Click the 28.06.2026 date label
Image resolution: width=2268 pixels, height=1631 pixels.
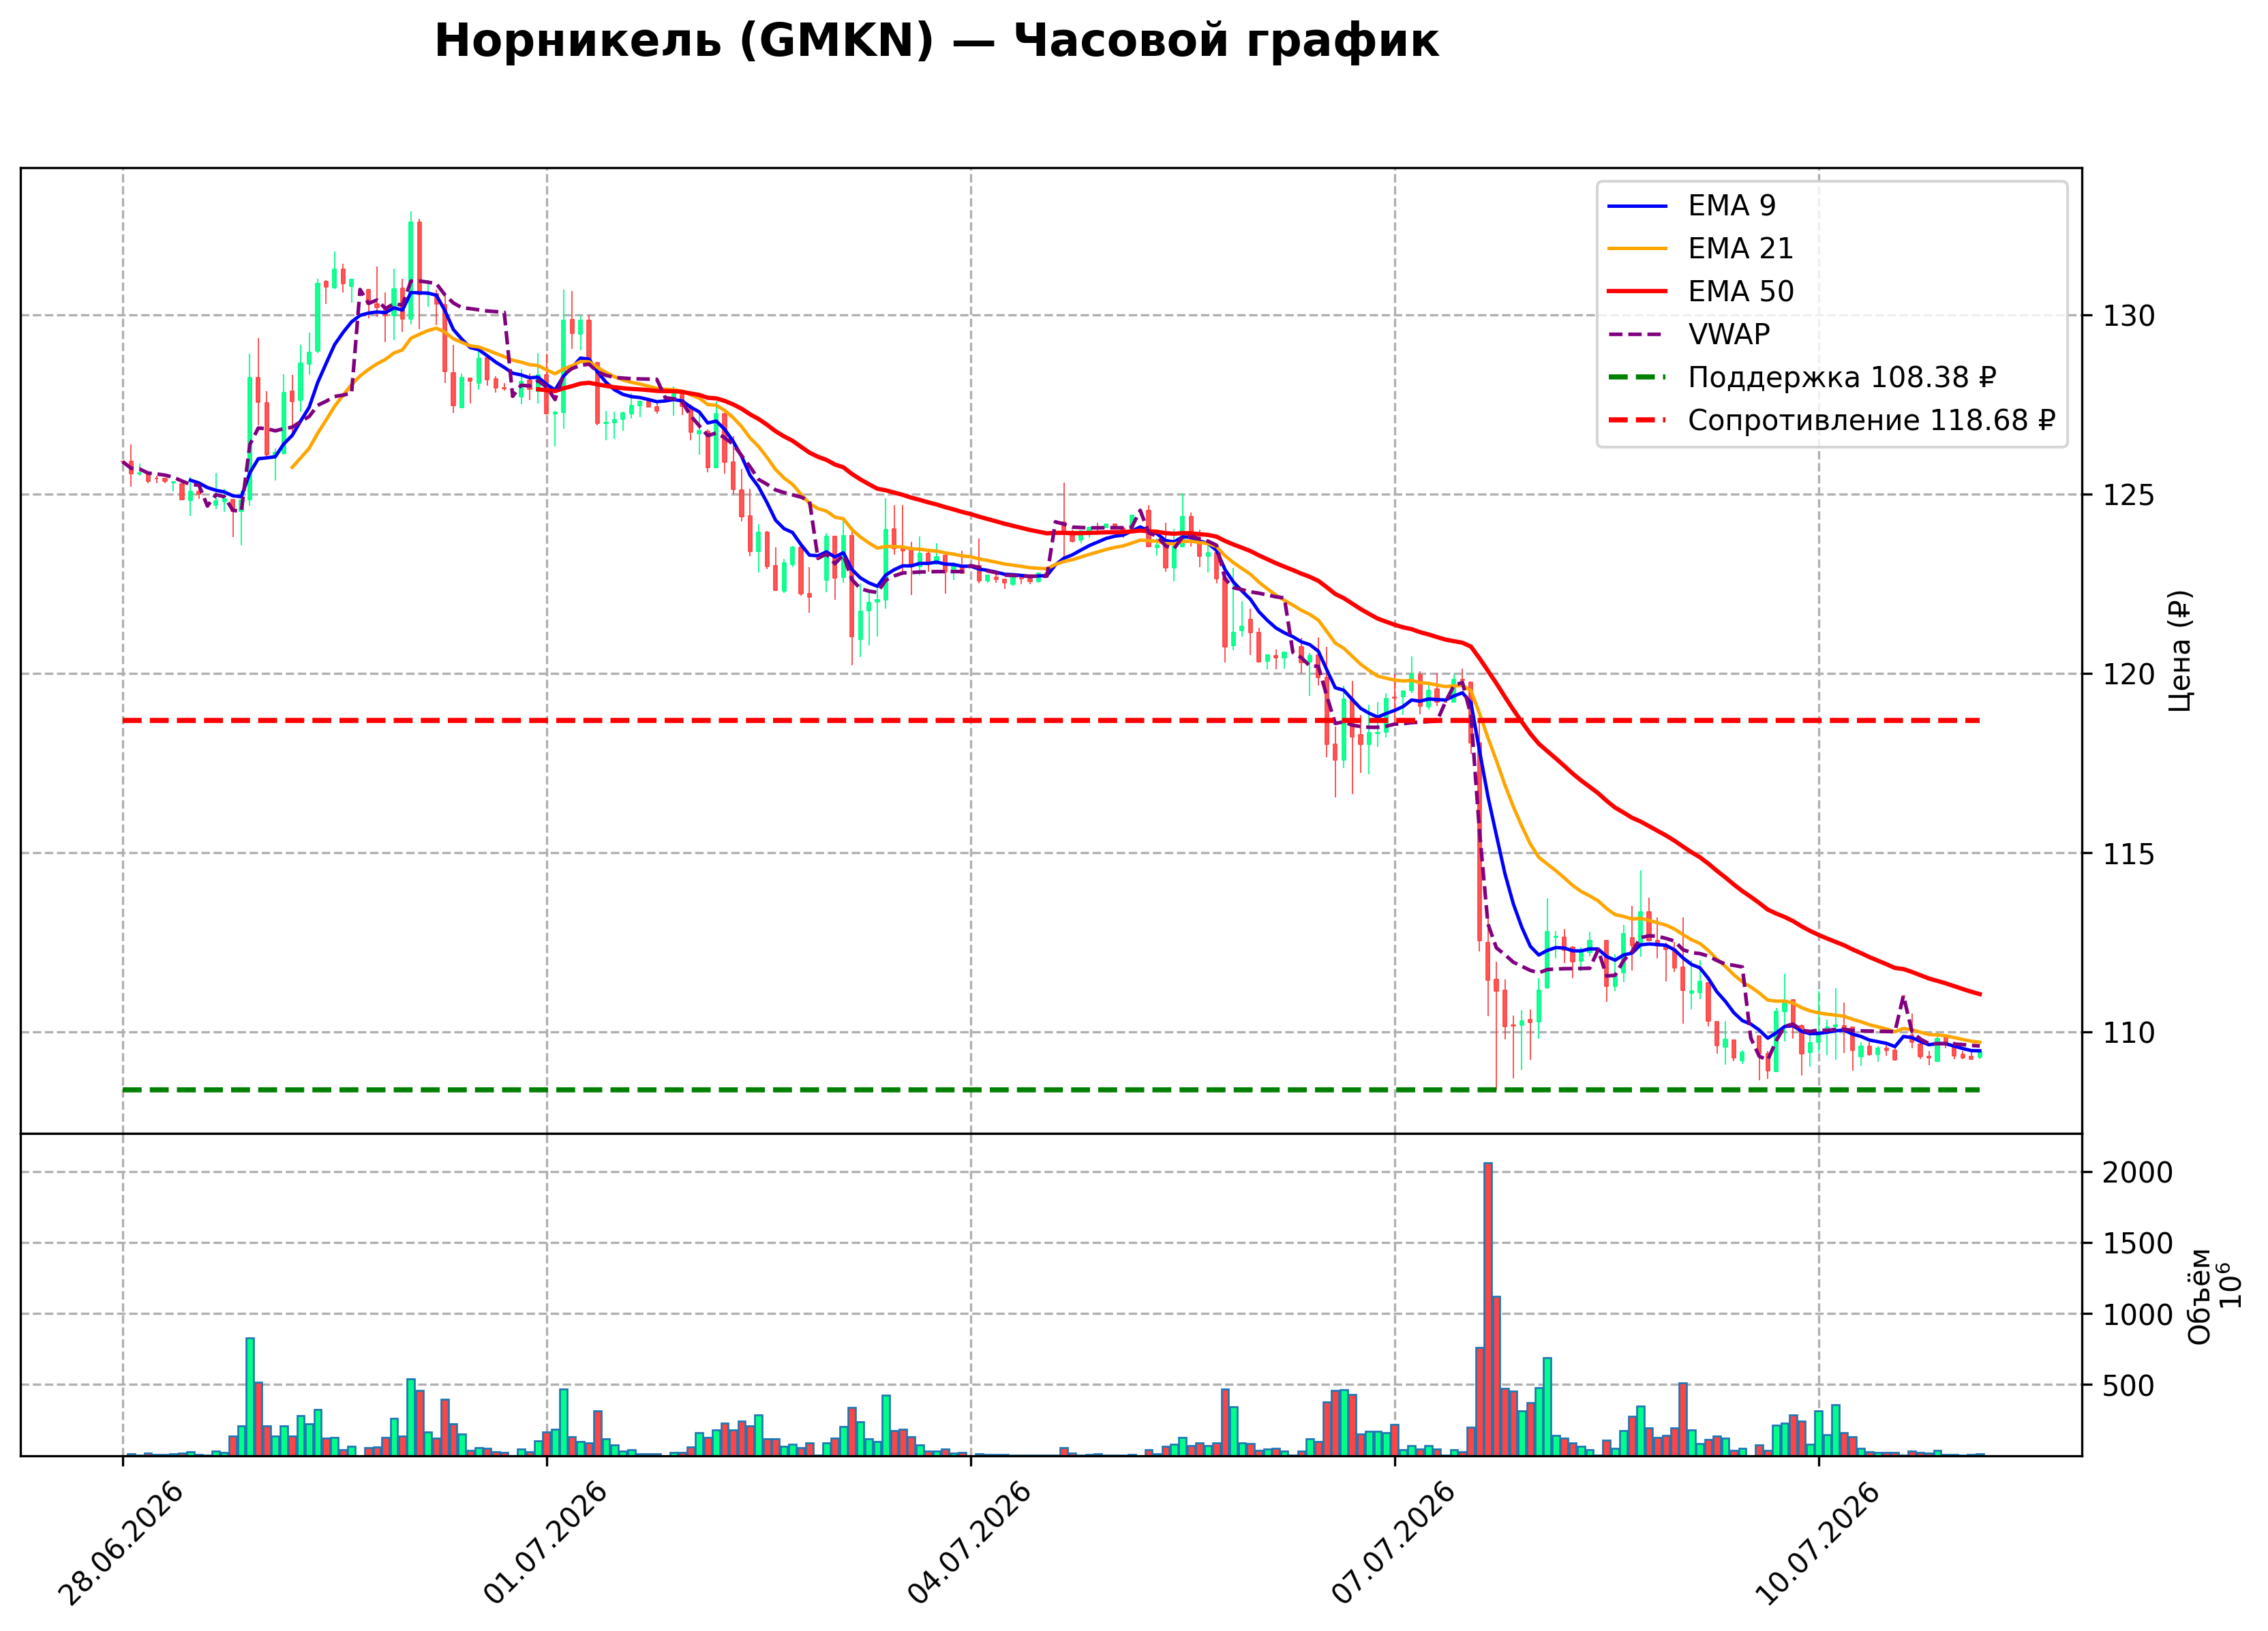[x=121, y=1544]
